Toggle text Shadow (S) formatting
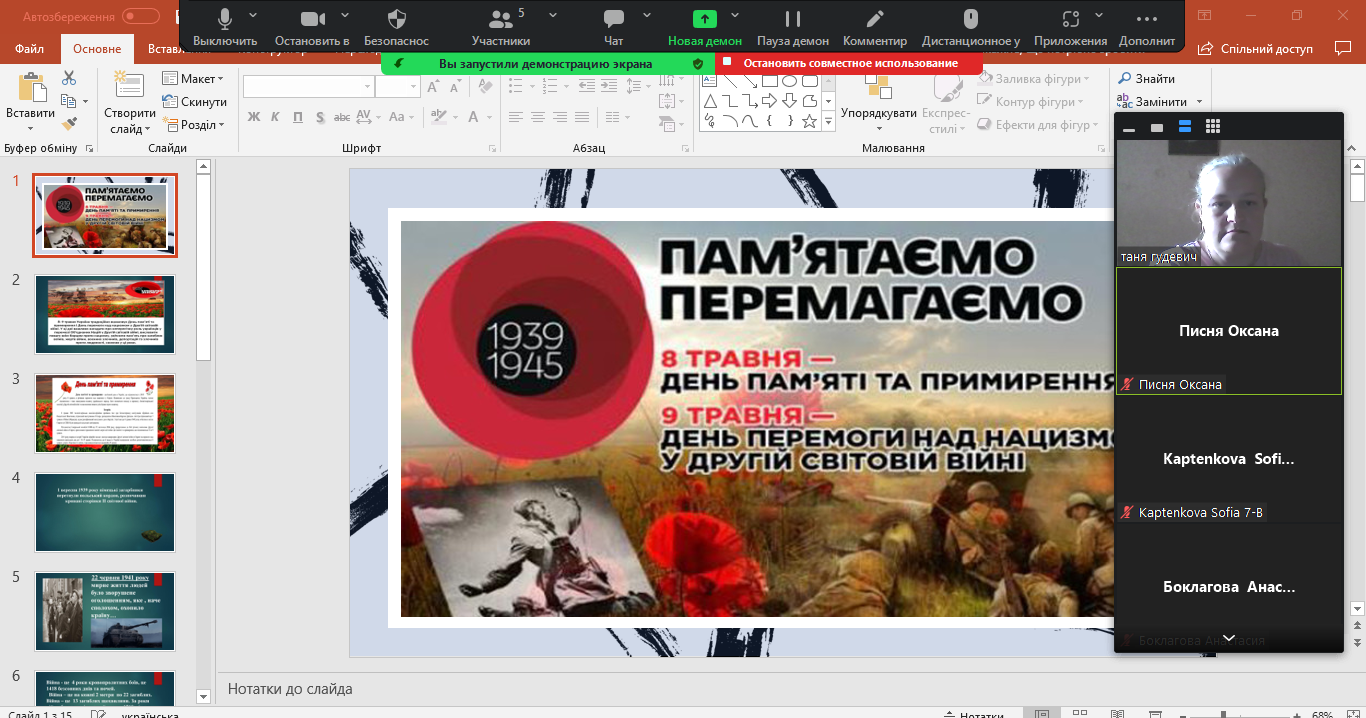Image resolution: width=1366 pixels, height=718 pixels. tap(320, 117)
